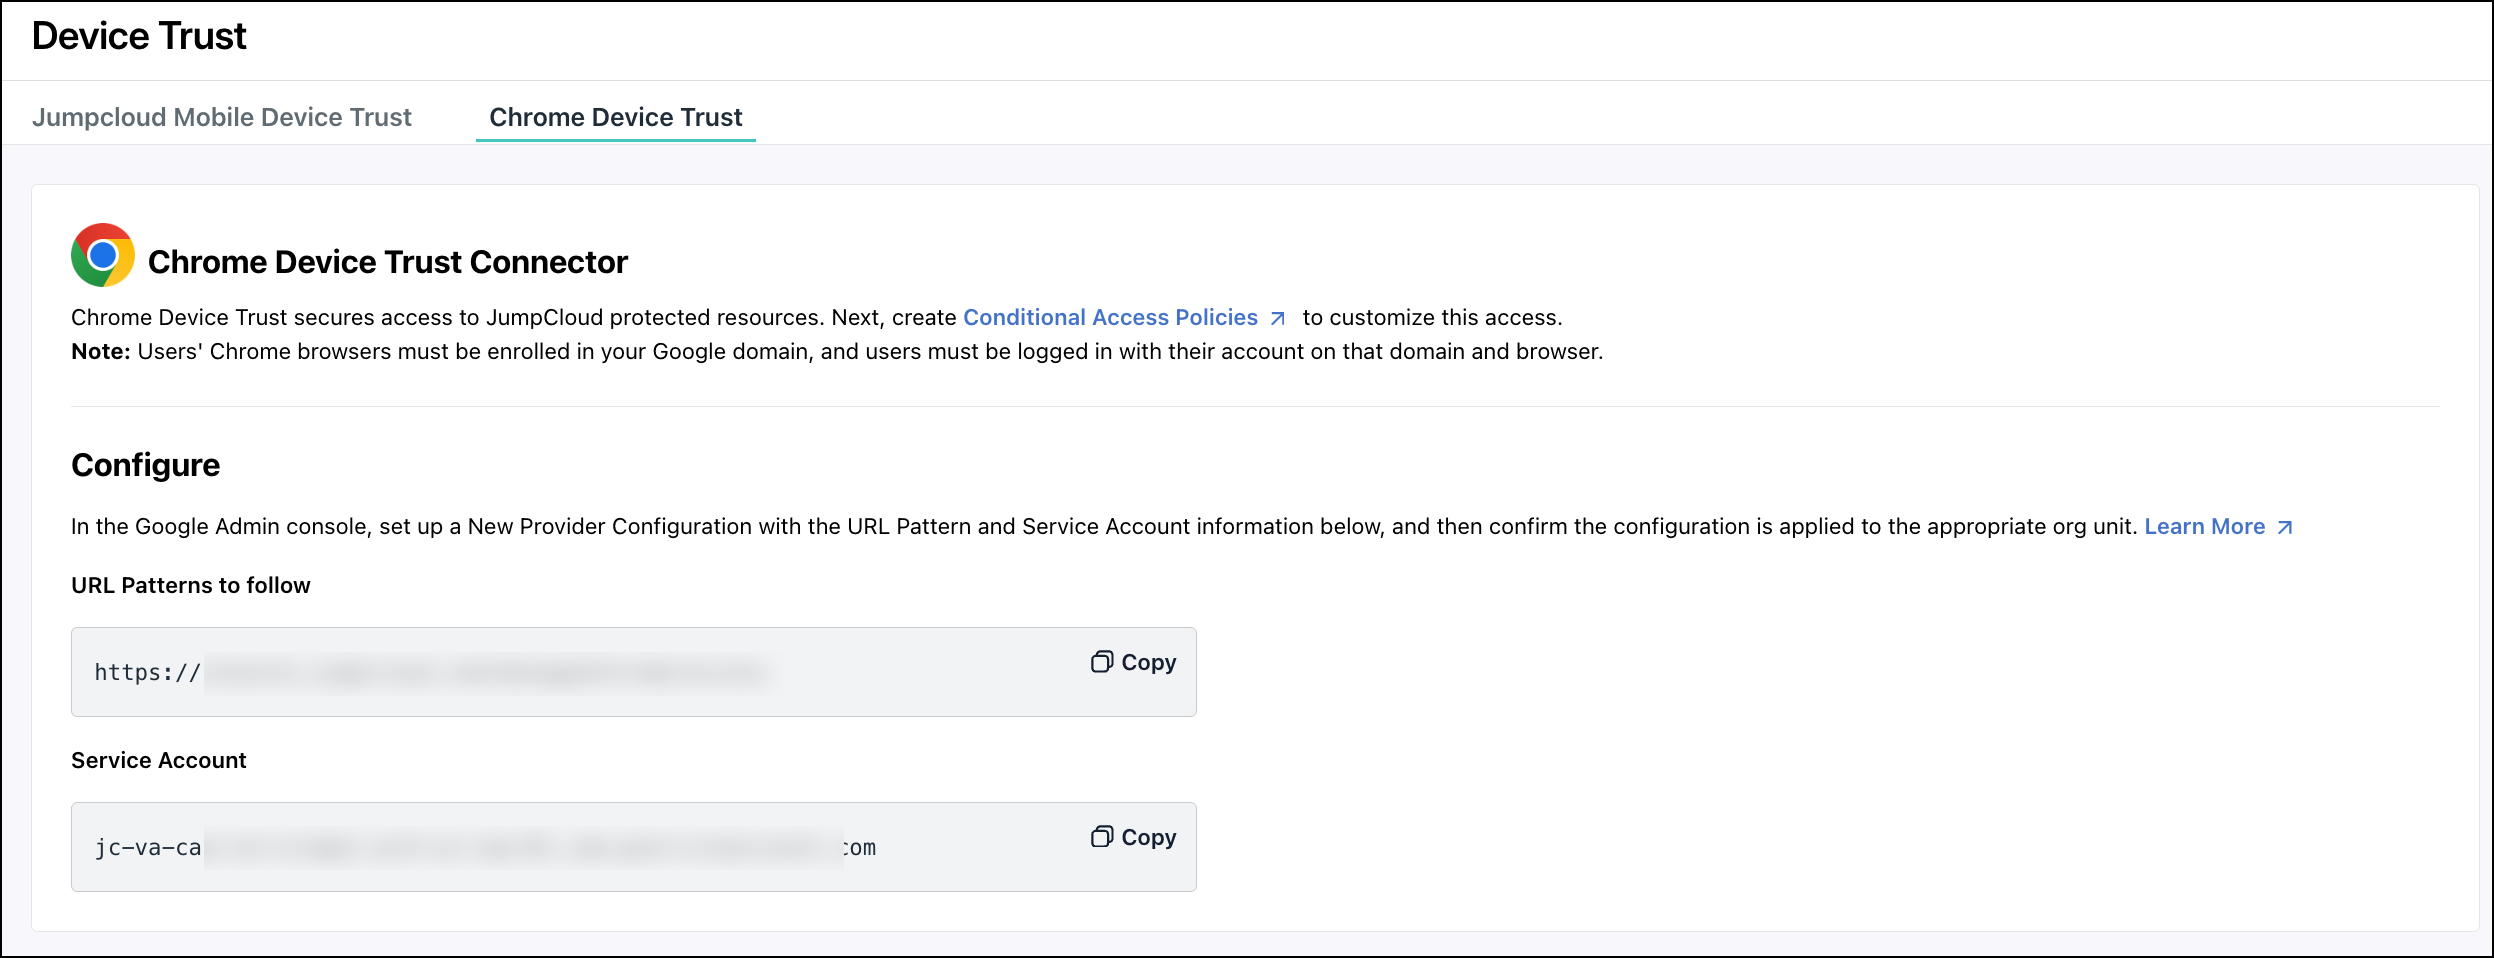Click the Configure section heading
Screen dimensions: 2494x958
point(144,464)
